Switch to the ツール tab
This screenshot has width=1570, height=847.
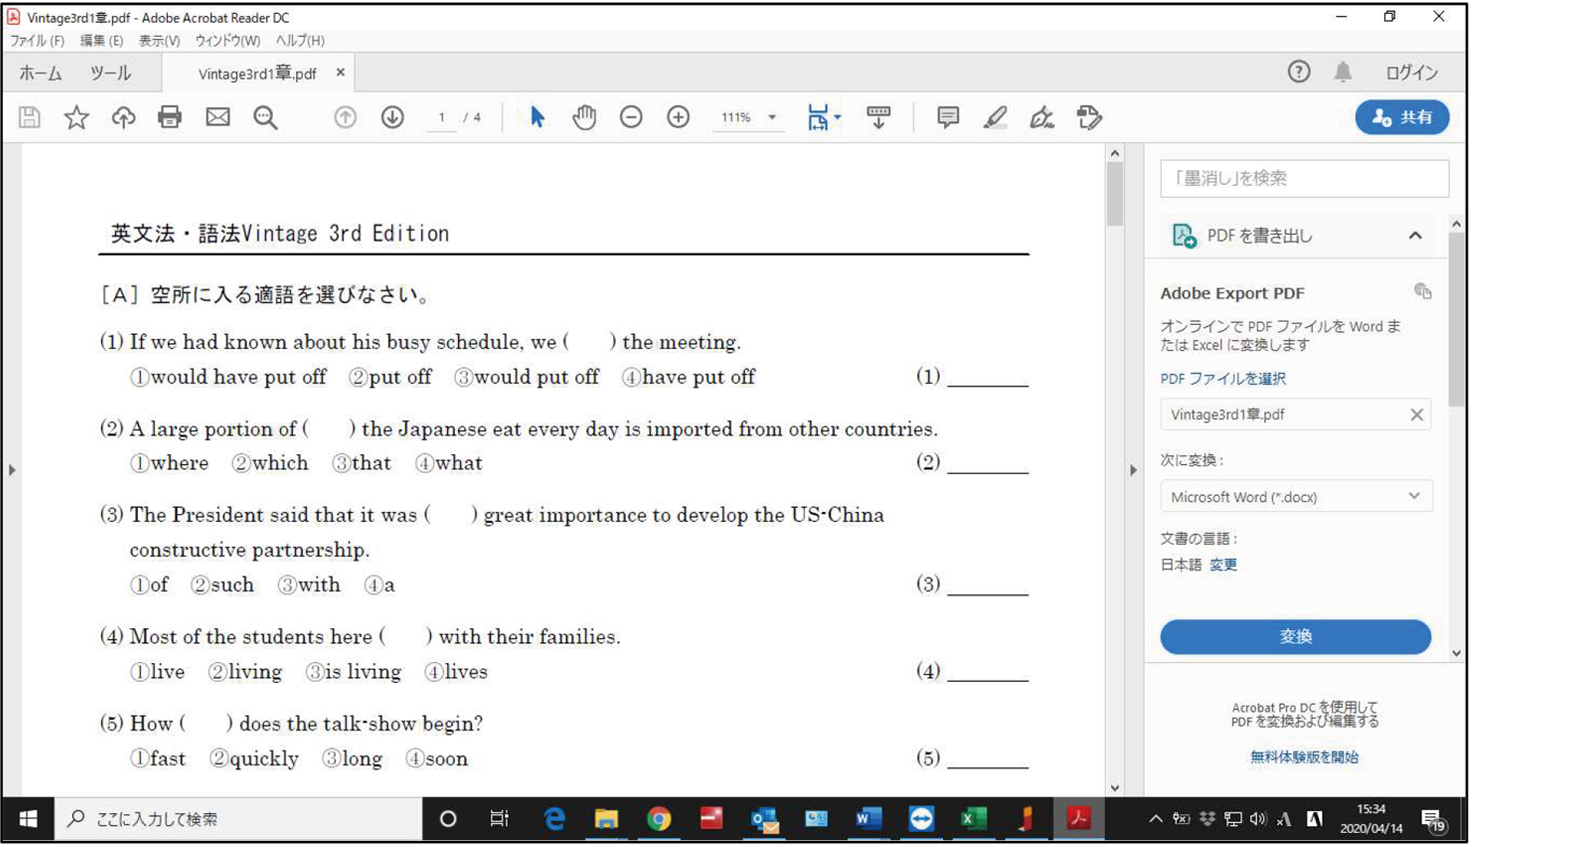[110, 73]
